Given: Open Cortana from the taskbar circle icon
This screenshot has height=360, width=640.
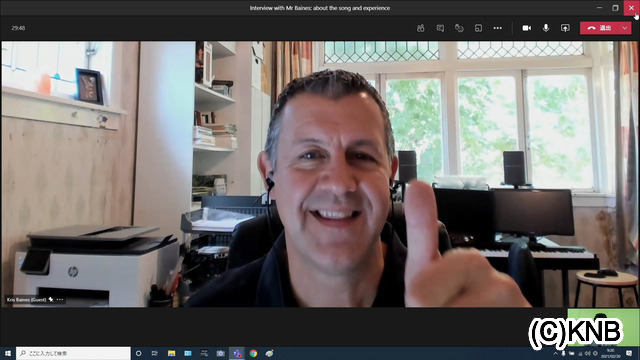Looking at the screenshot, I should (138, 353).
